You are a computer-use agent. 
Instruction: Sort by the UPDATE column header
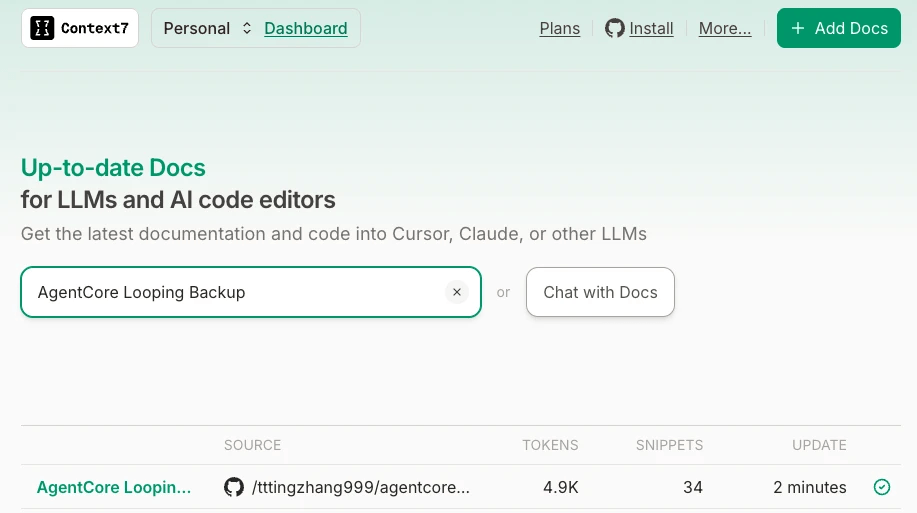click(x=819, y=445)
